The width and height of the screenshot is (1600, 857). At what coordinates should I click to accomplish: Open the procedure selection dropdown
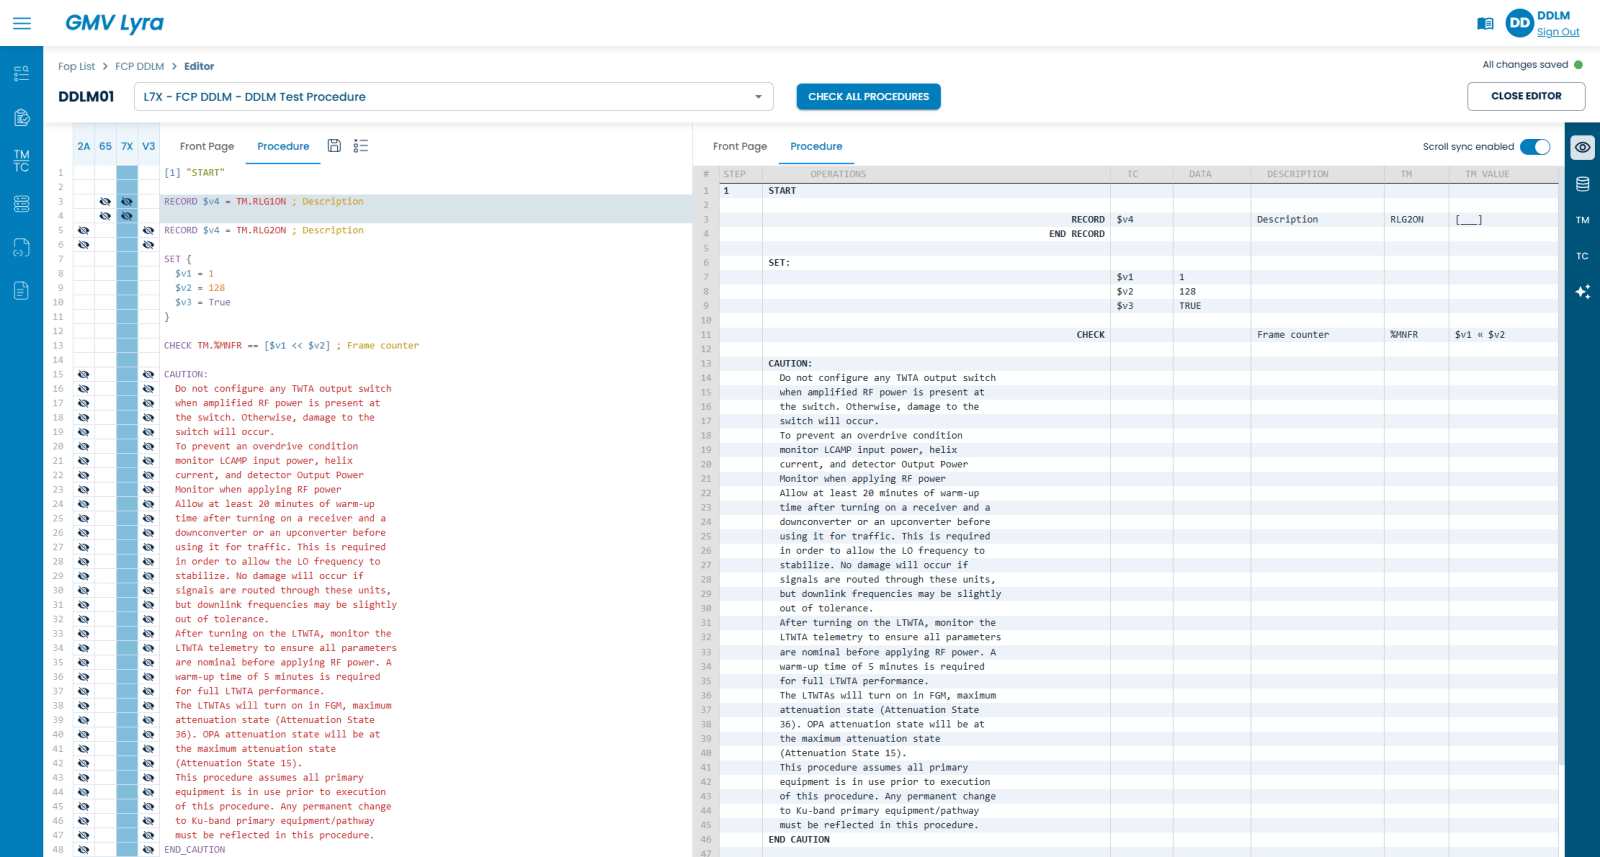tap(758, 97)
